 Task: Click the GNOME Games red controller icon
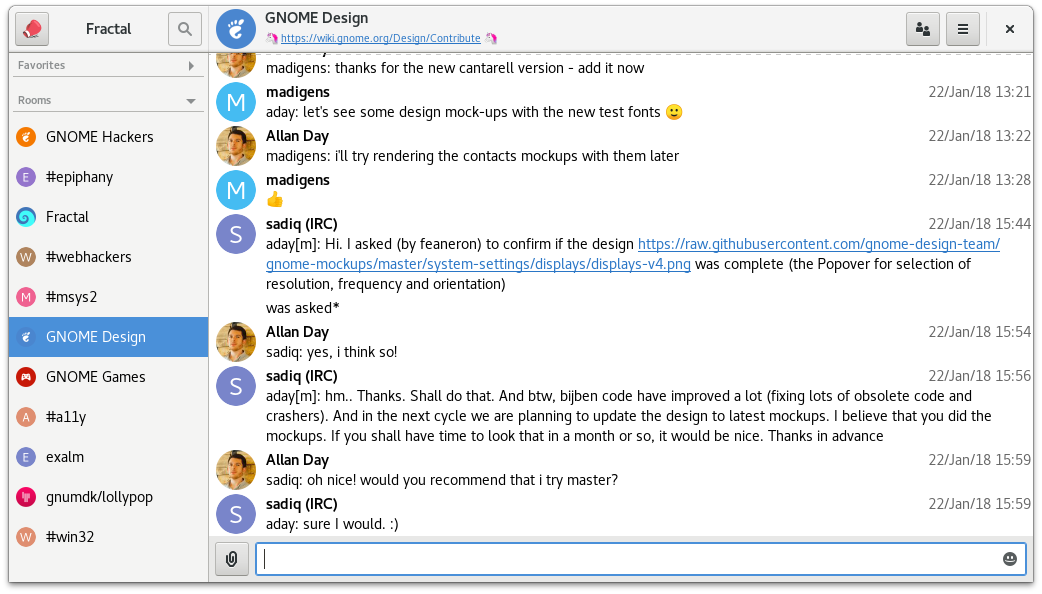point(26,377)
